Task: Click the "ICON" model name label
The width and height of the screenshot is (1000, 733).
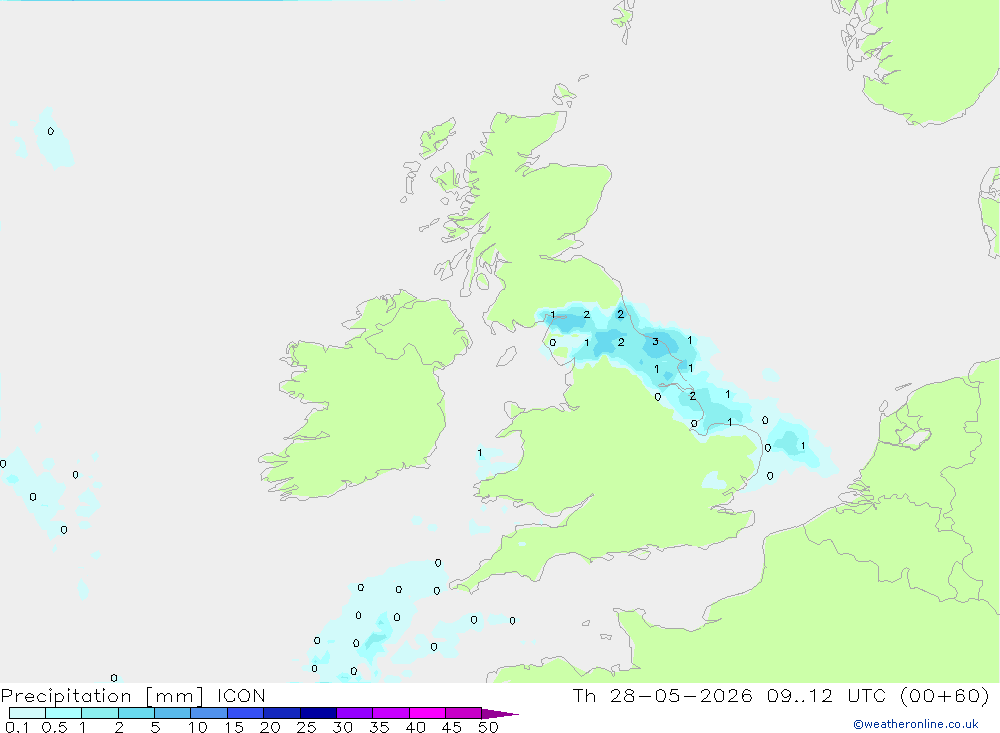Action: click(x=241, y=695)
